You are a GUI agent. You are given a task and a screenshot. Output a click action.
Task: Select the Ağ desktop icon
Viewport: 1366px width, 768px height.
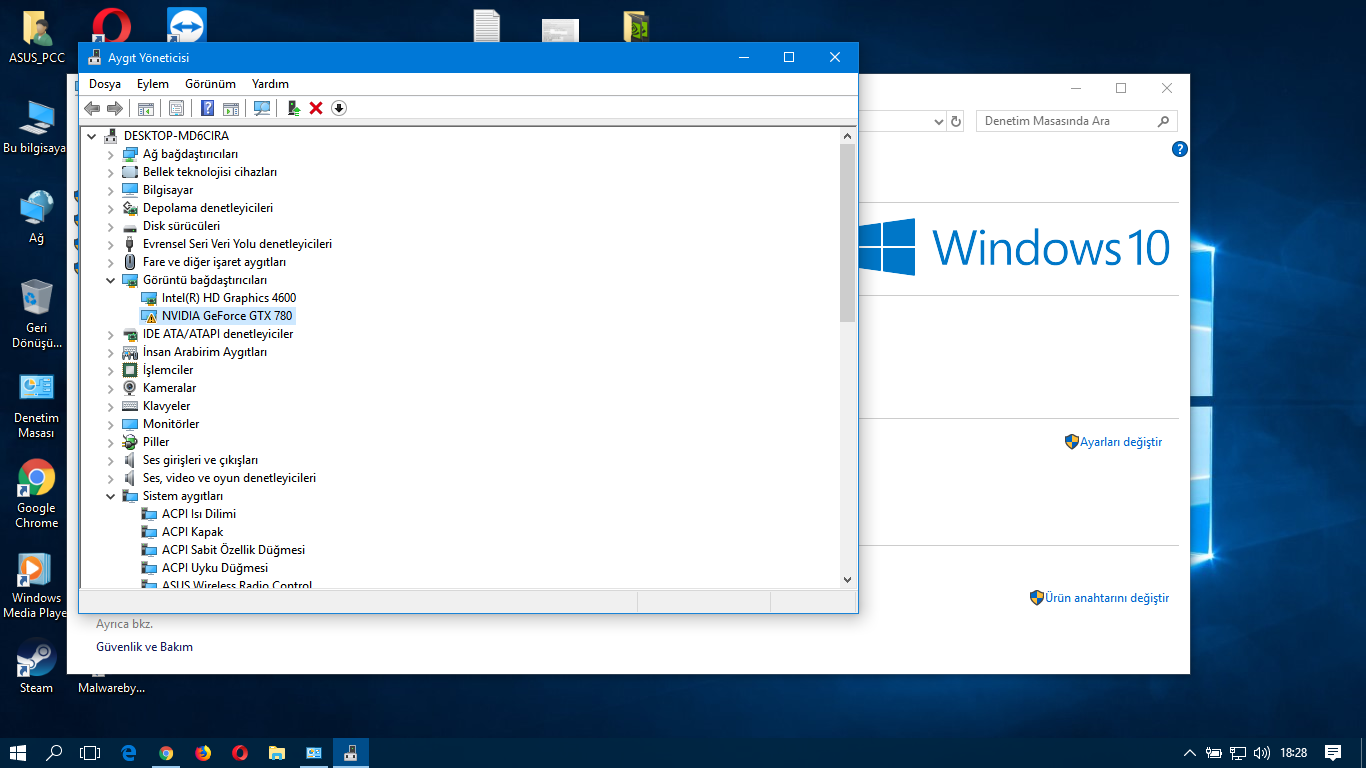tap(37, 217)
